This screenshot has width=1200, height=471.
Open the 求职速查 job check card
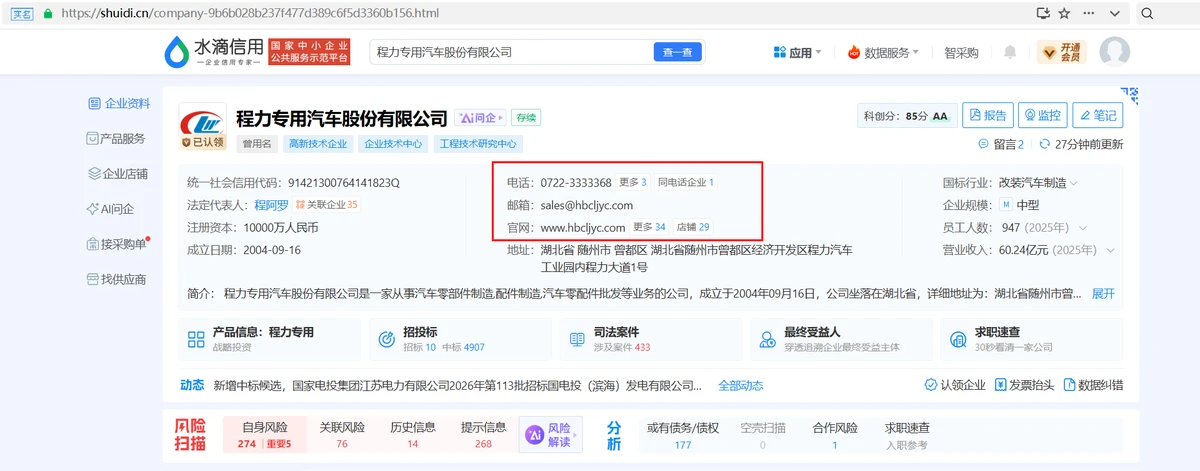[1032, 340]
